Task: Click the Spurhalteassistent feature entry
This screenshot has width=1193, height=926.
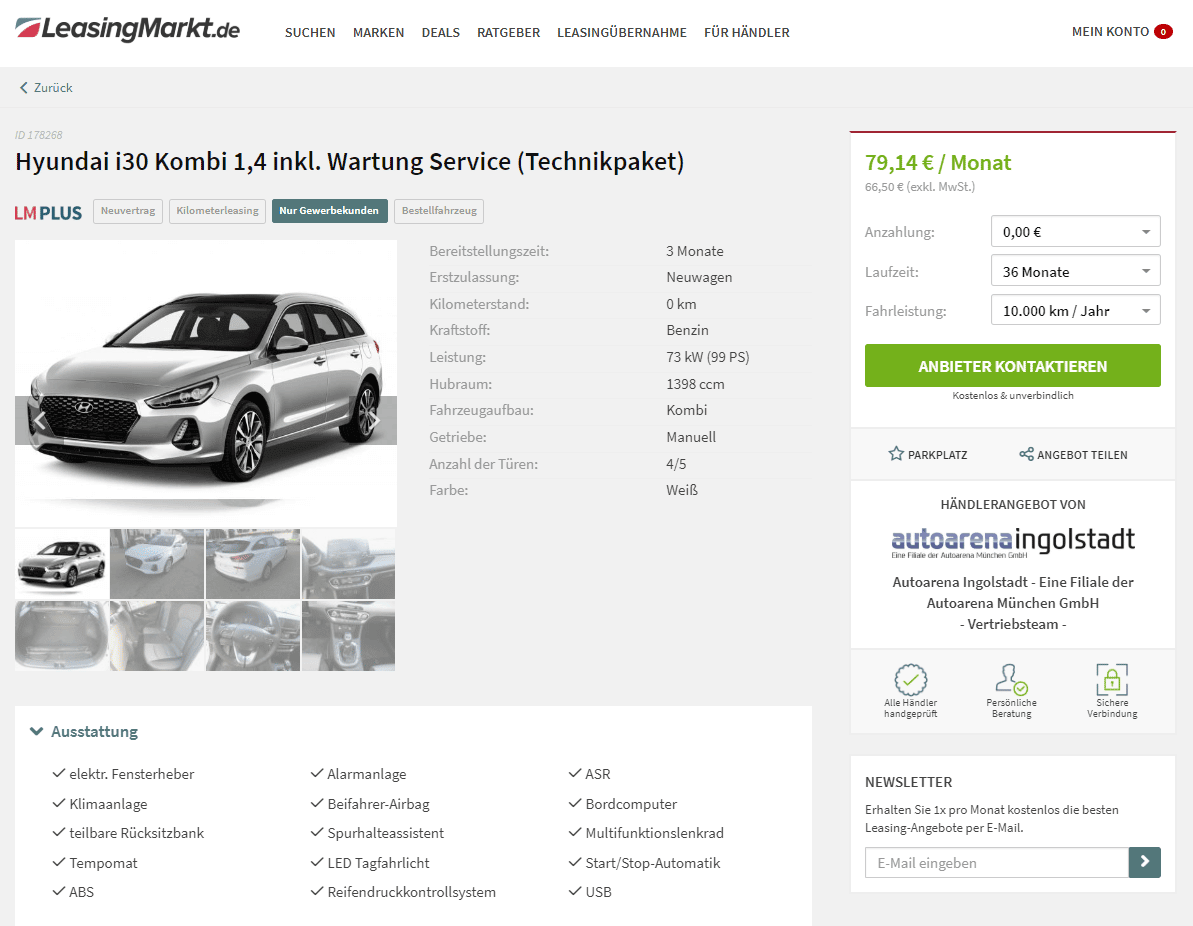Action: tap(377, 833)
